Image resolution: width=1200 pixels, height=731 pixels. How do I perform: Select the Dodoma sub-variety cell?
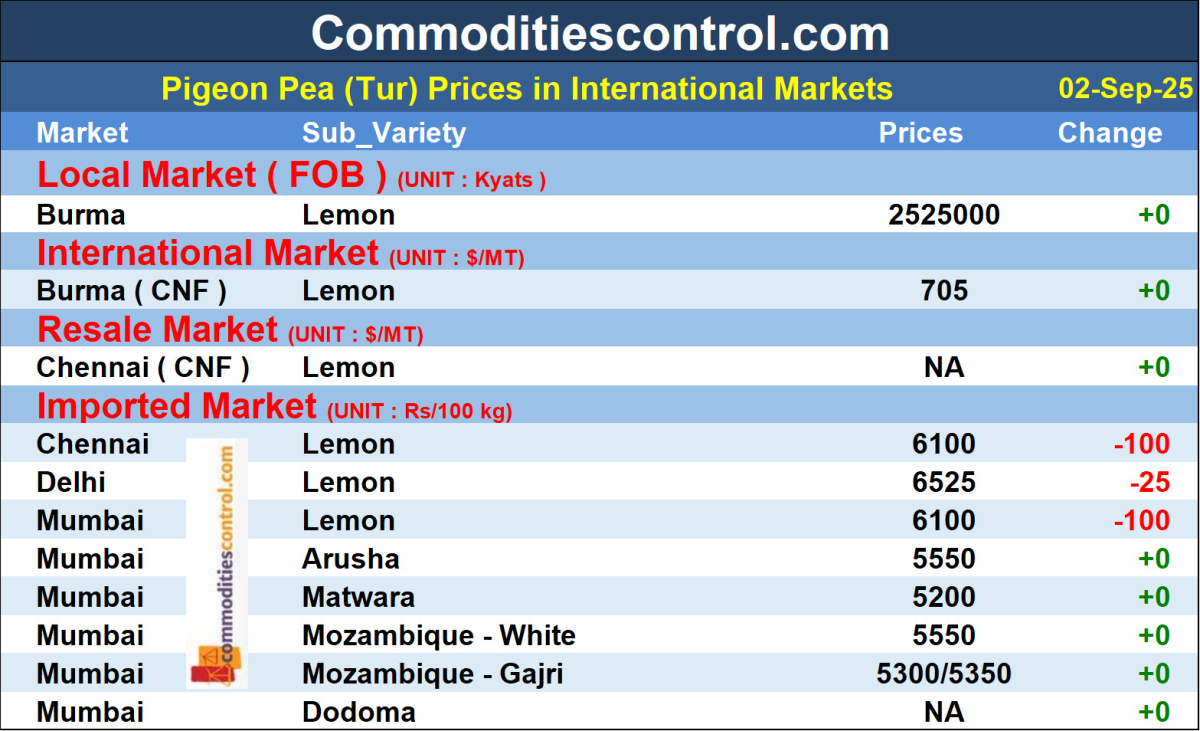(x=359, y=712)
